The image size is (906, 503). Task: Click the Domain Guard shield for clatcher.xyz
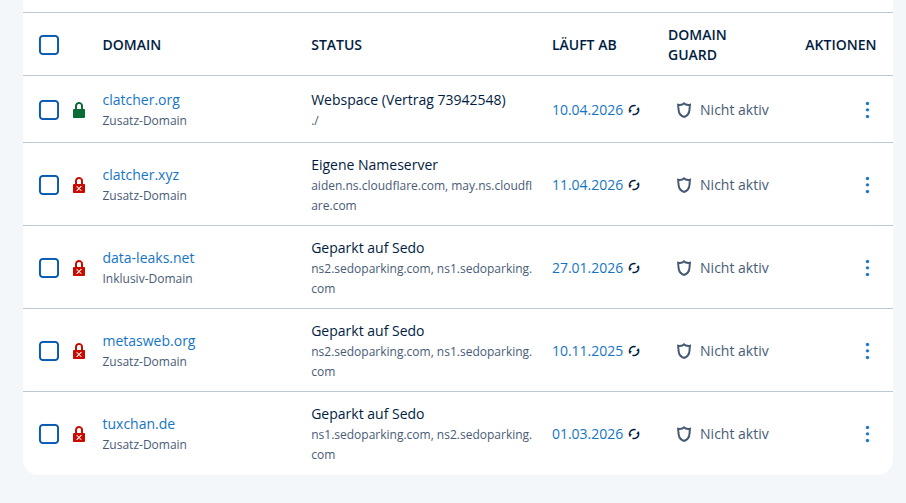684,185
